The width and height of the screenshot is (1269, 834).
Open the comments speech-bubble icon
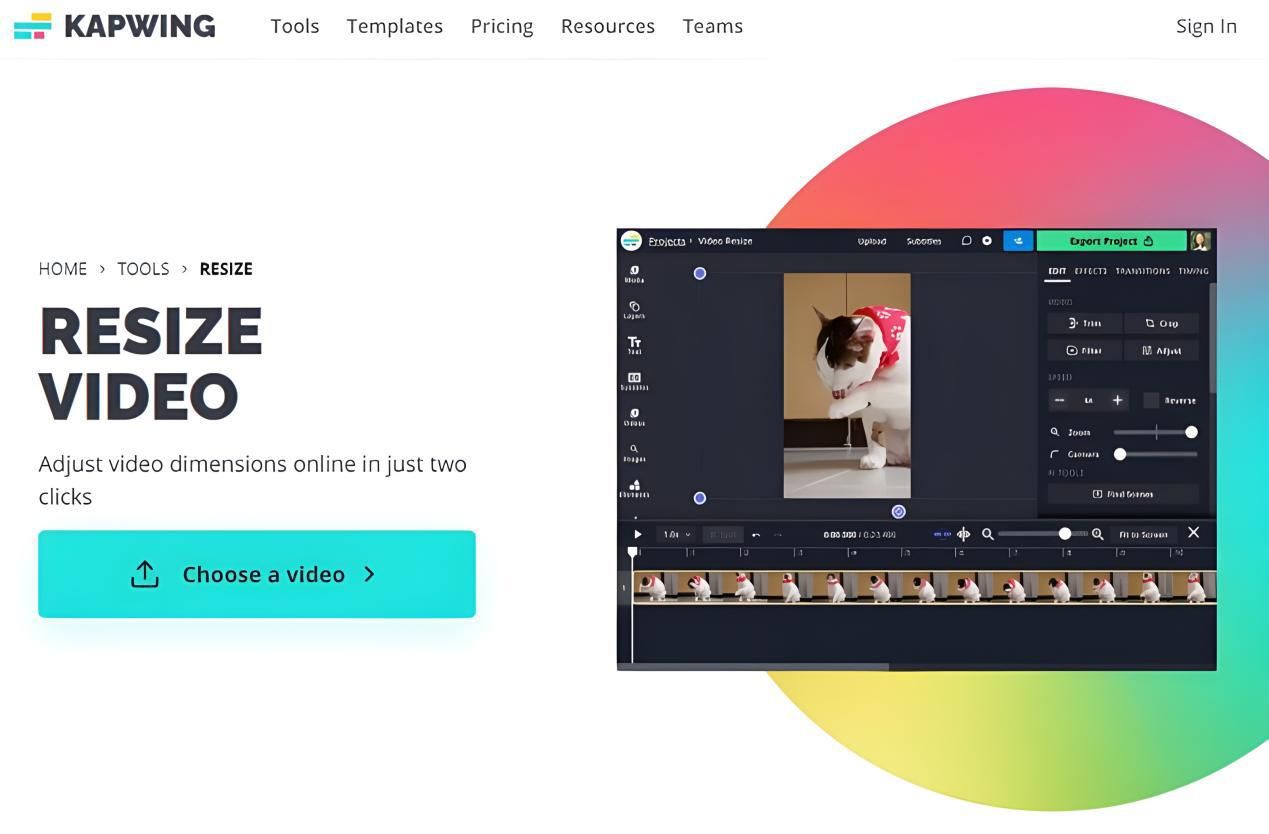point(966,241)
